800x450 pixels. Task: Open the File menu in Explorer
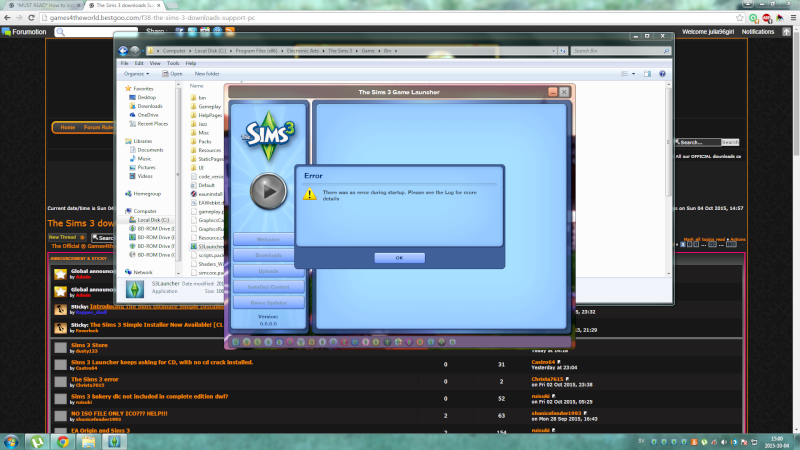pyautogui.click(x=124, y=63)
